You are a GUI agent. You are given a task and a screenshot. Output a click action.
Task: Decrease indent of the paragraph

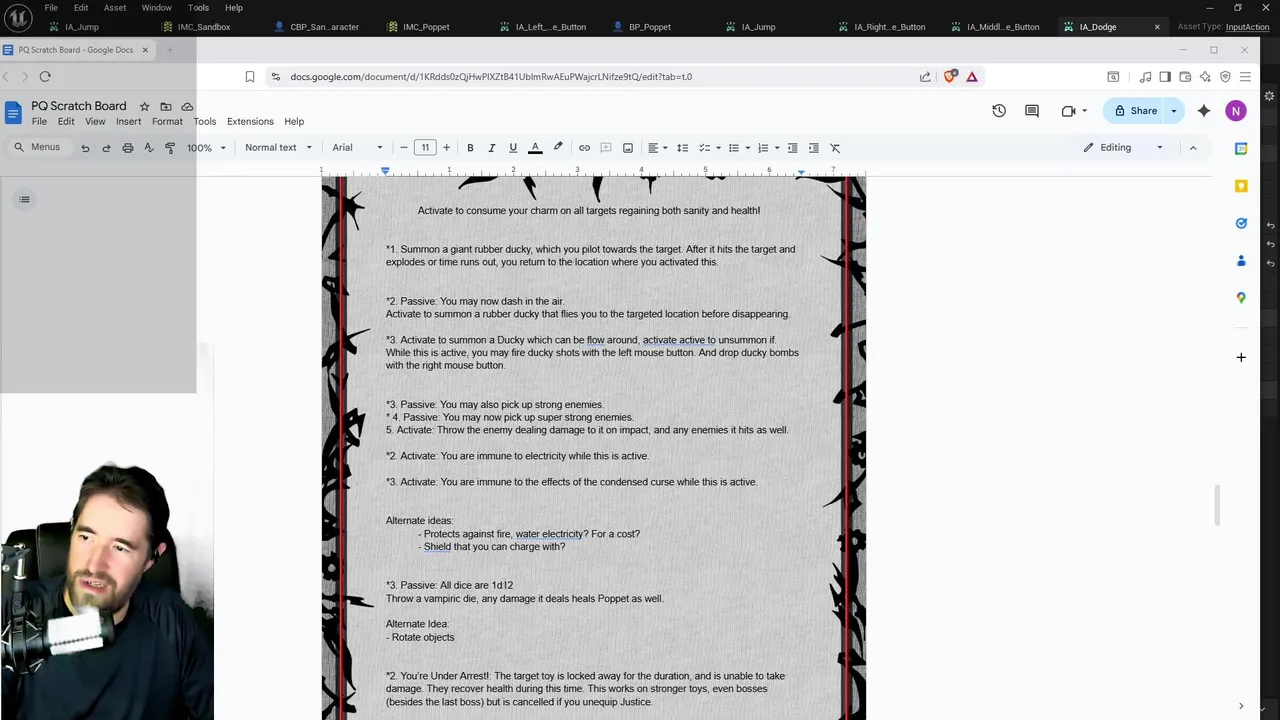pyautogui.click(x=792, y=148)
